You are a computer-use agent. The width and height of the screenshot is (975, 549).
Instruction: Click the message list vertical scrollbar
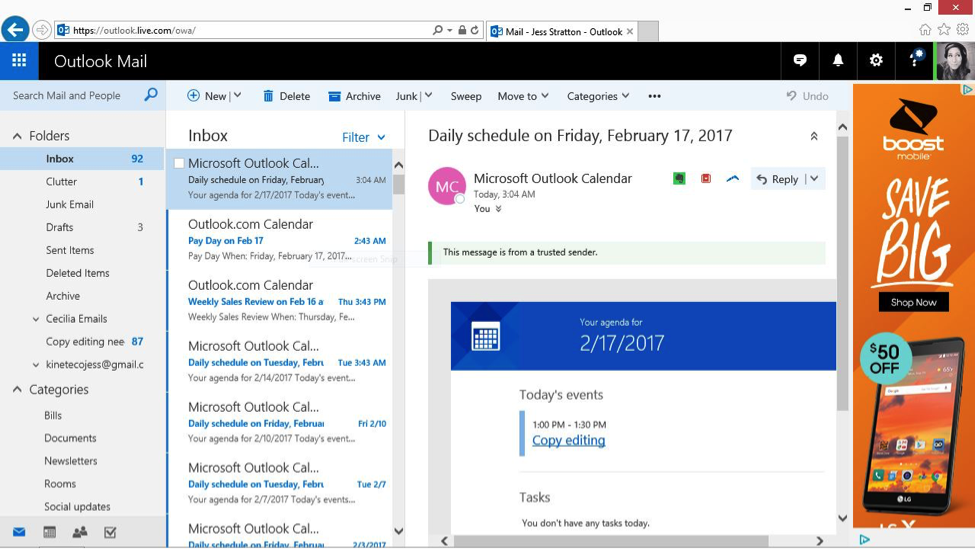[x=398, y=350]
